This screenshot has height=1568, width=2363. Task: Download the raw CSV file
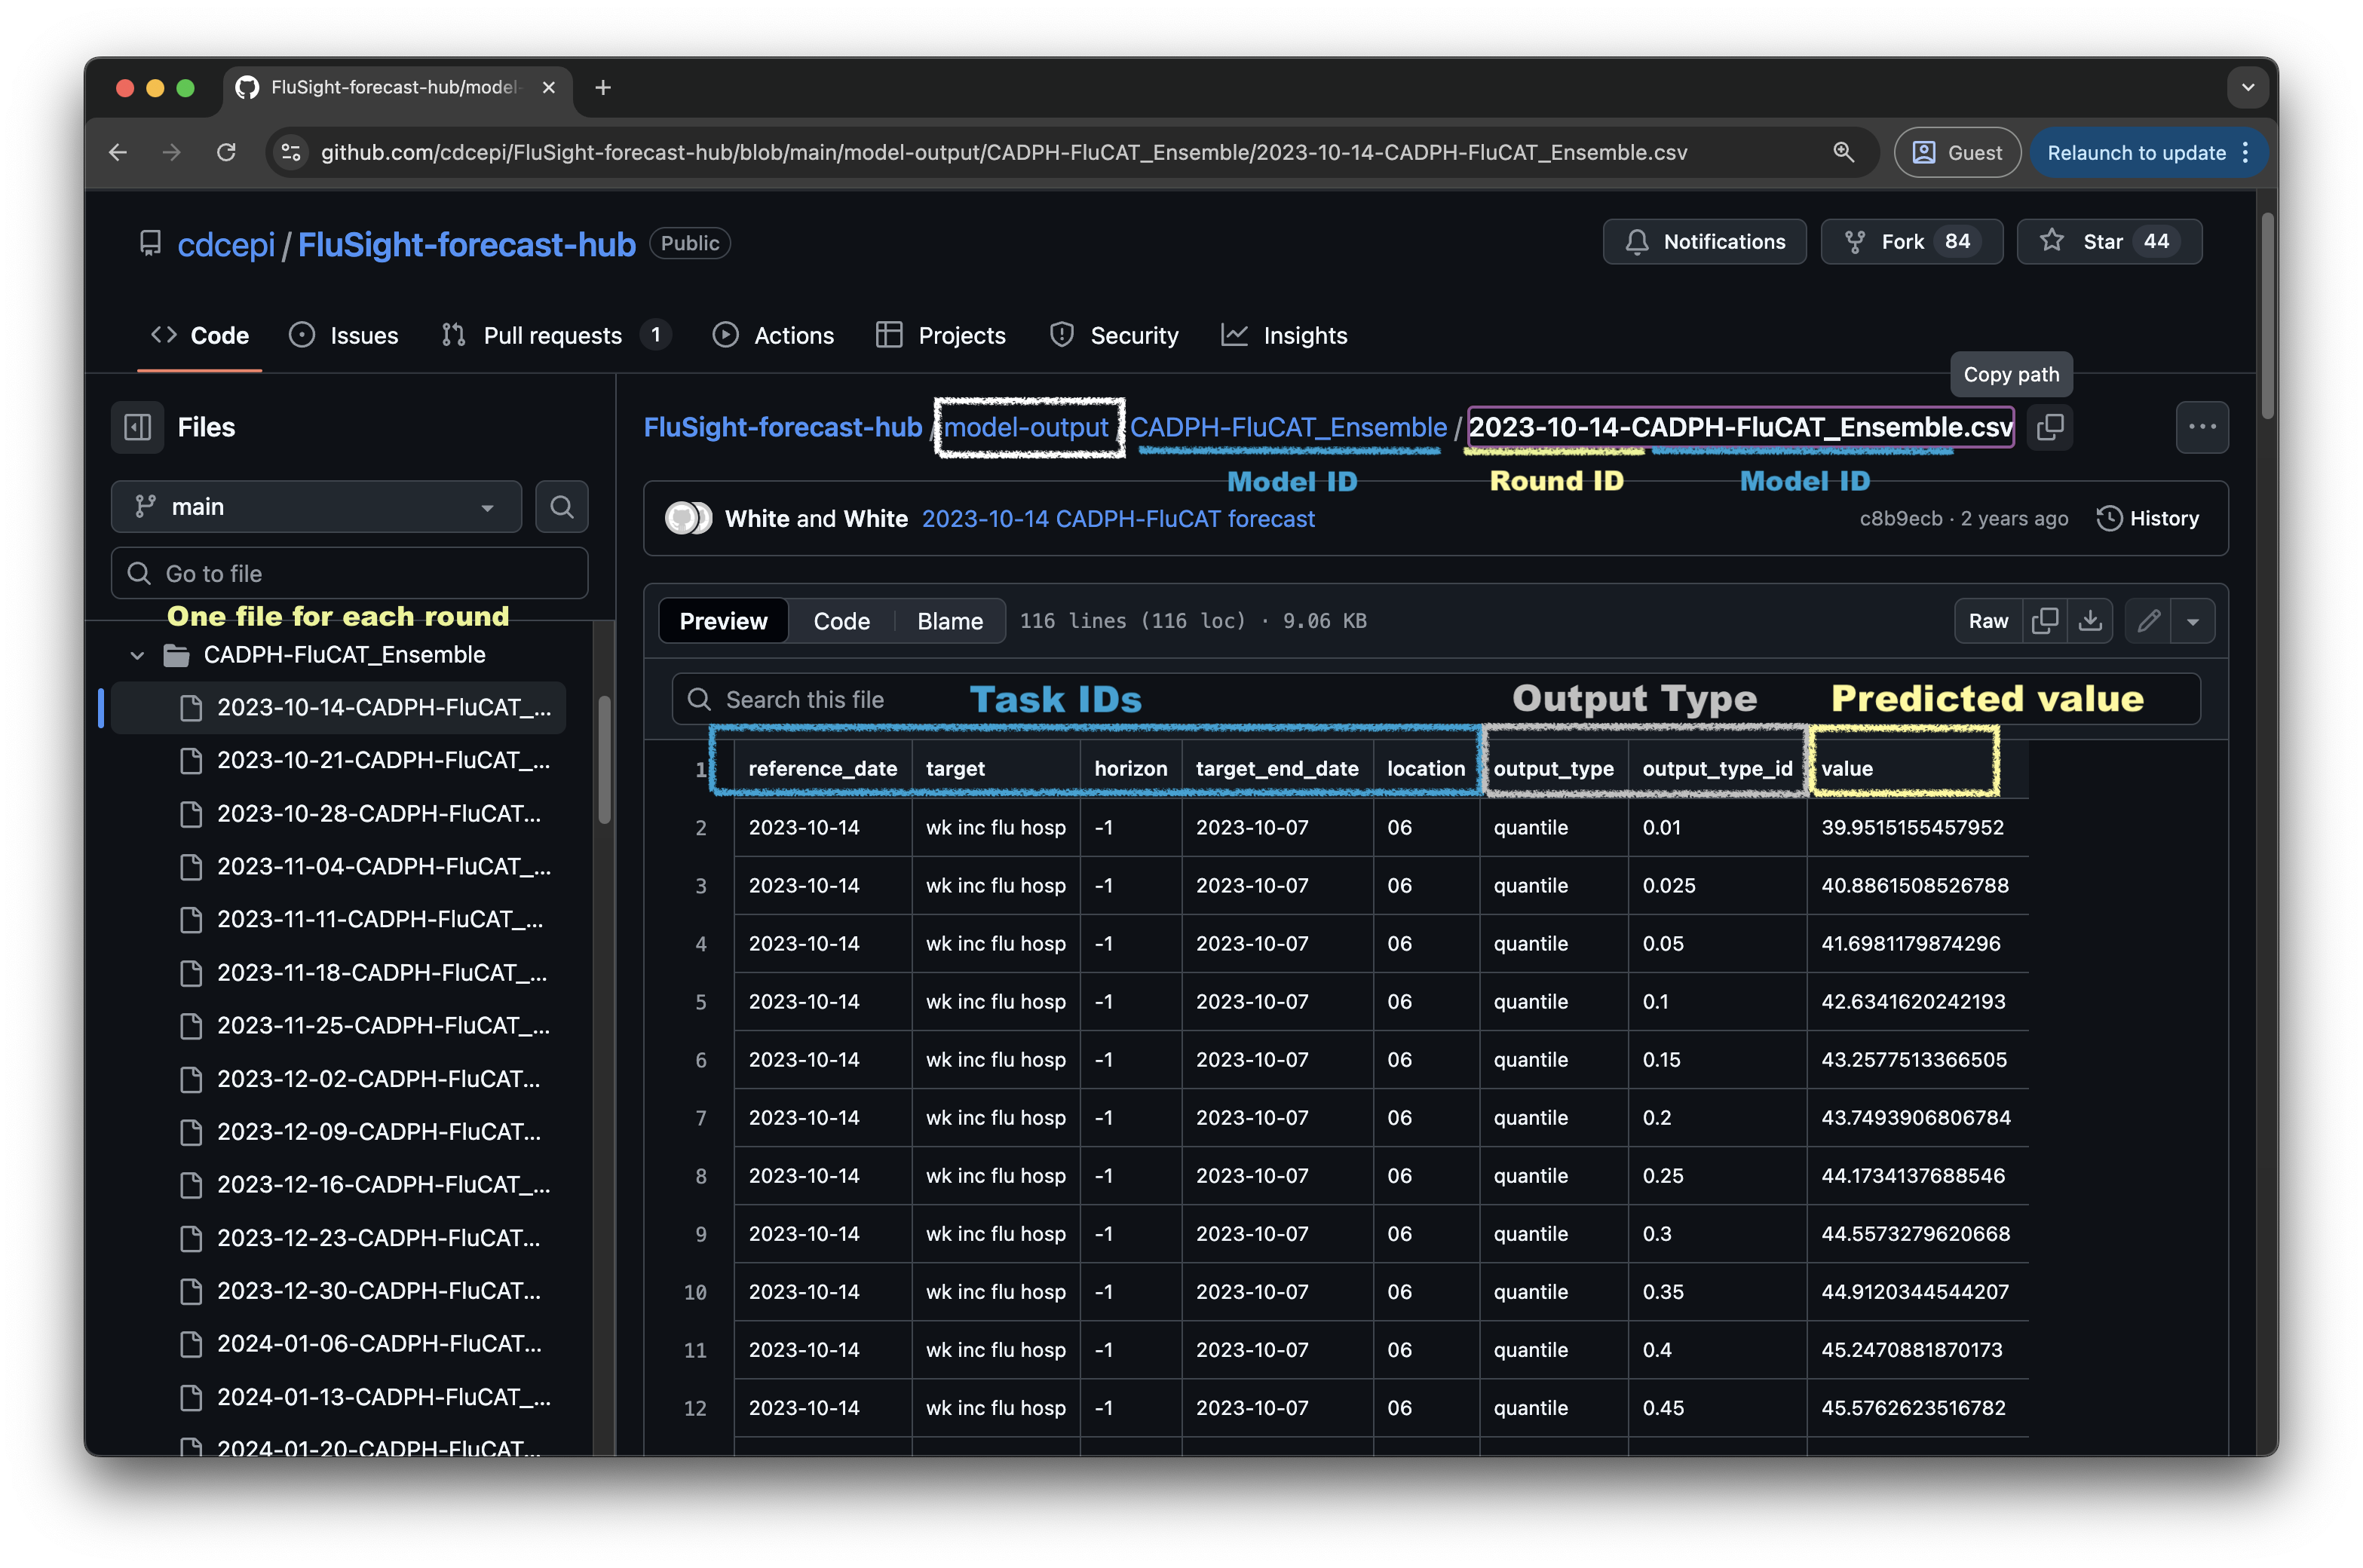(2090, 621)
